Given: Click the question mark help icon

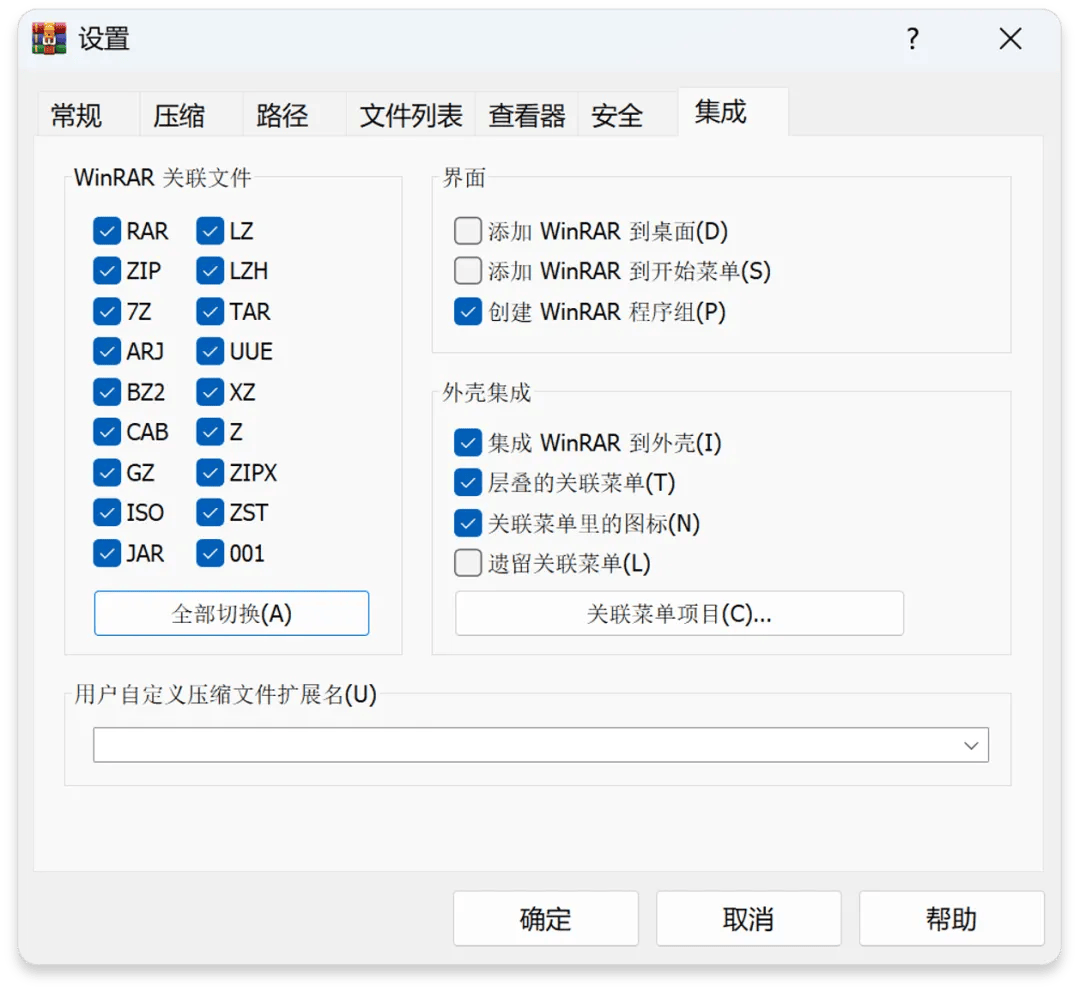Looking at the screenshot, I should pyautogui.click(x=912, y=39).
